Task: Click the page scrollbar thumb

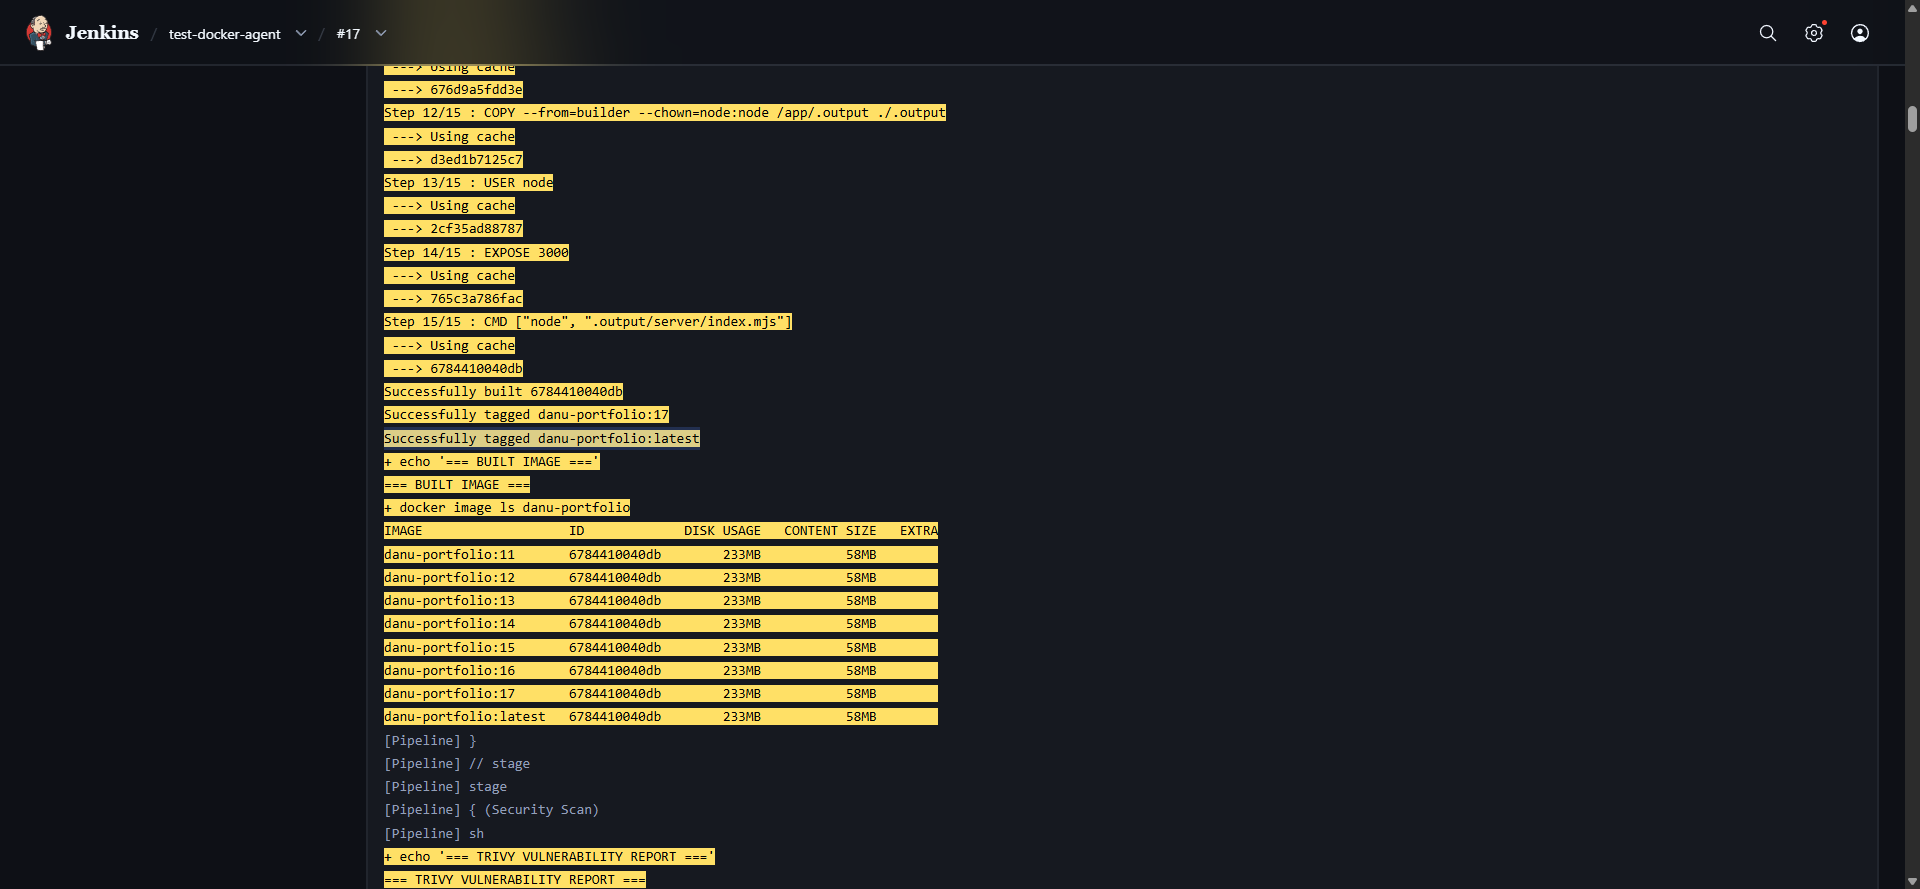Action: 1912,119
